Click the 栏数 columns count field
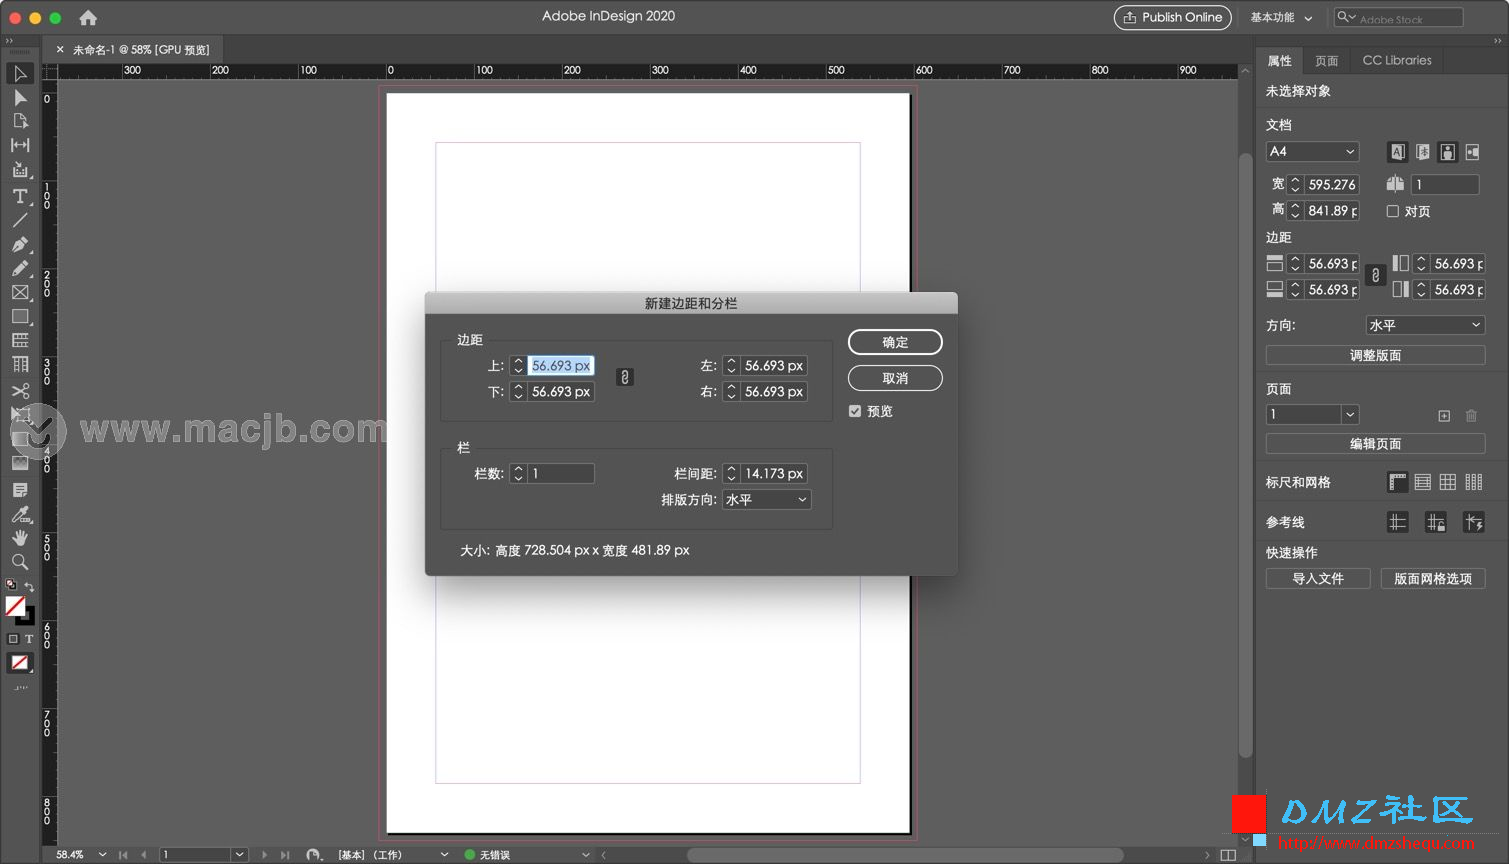Screen dimensions: 1509x864 tap(560, 474)
